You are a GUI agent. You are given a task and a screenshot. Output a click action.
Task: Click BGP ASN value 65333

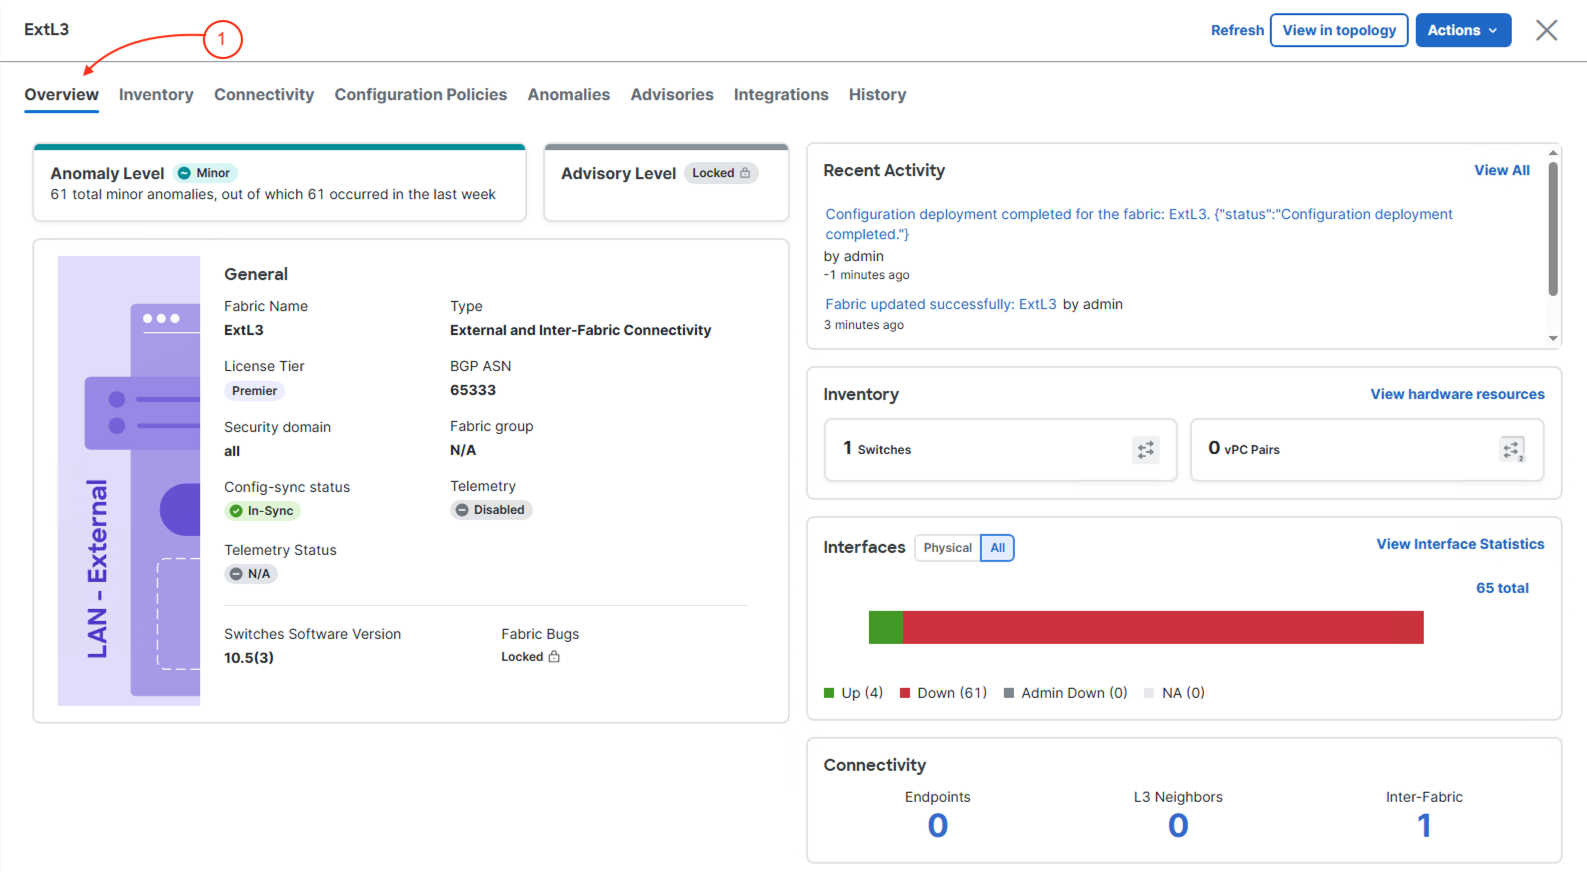tap(473, 390)
